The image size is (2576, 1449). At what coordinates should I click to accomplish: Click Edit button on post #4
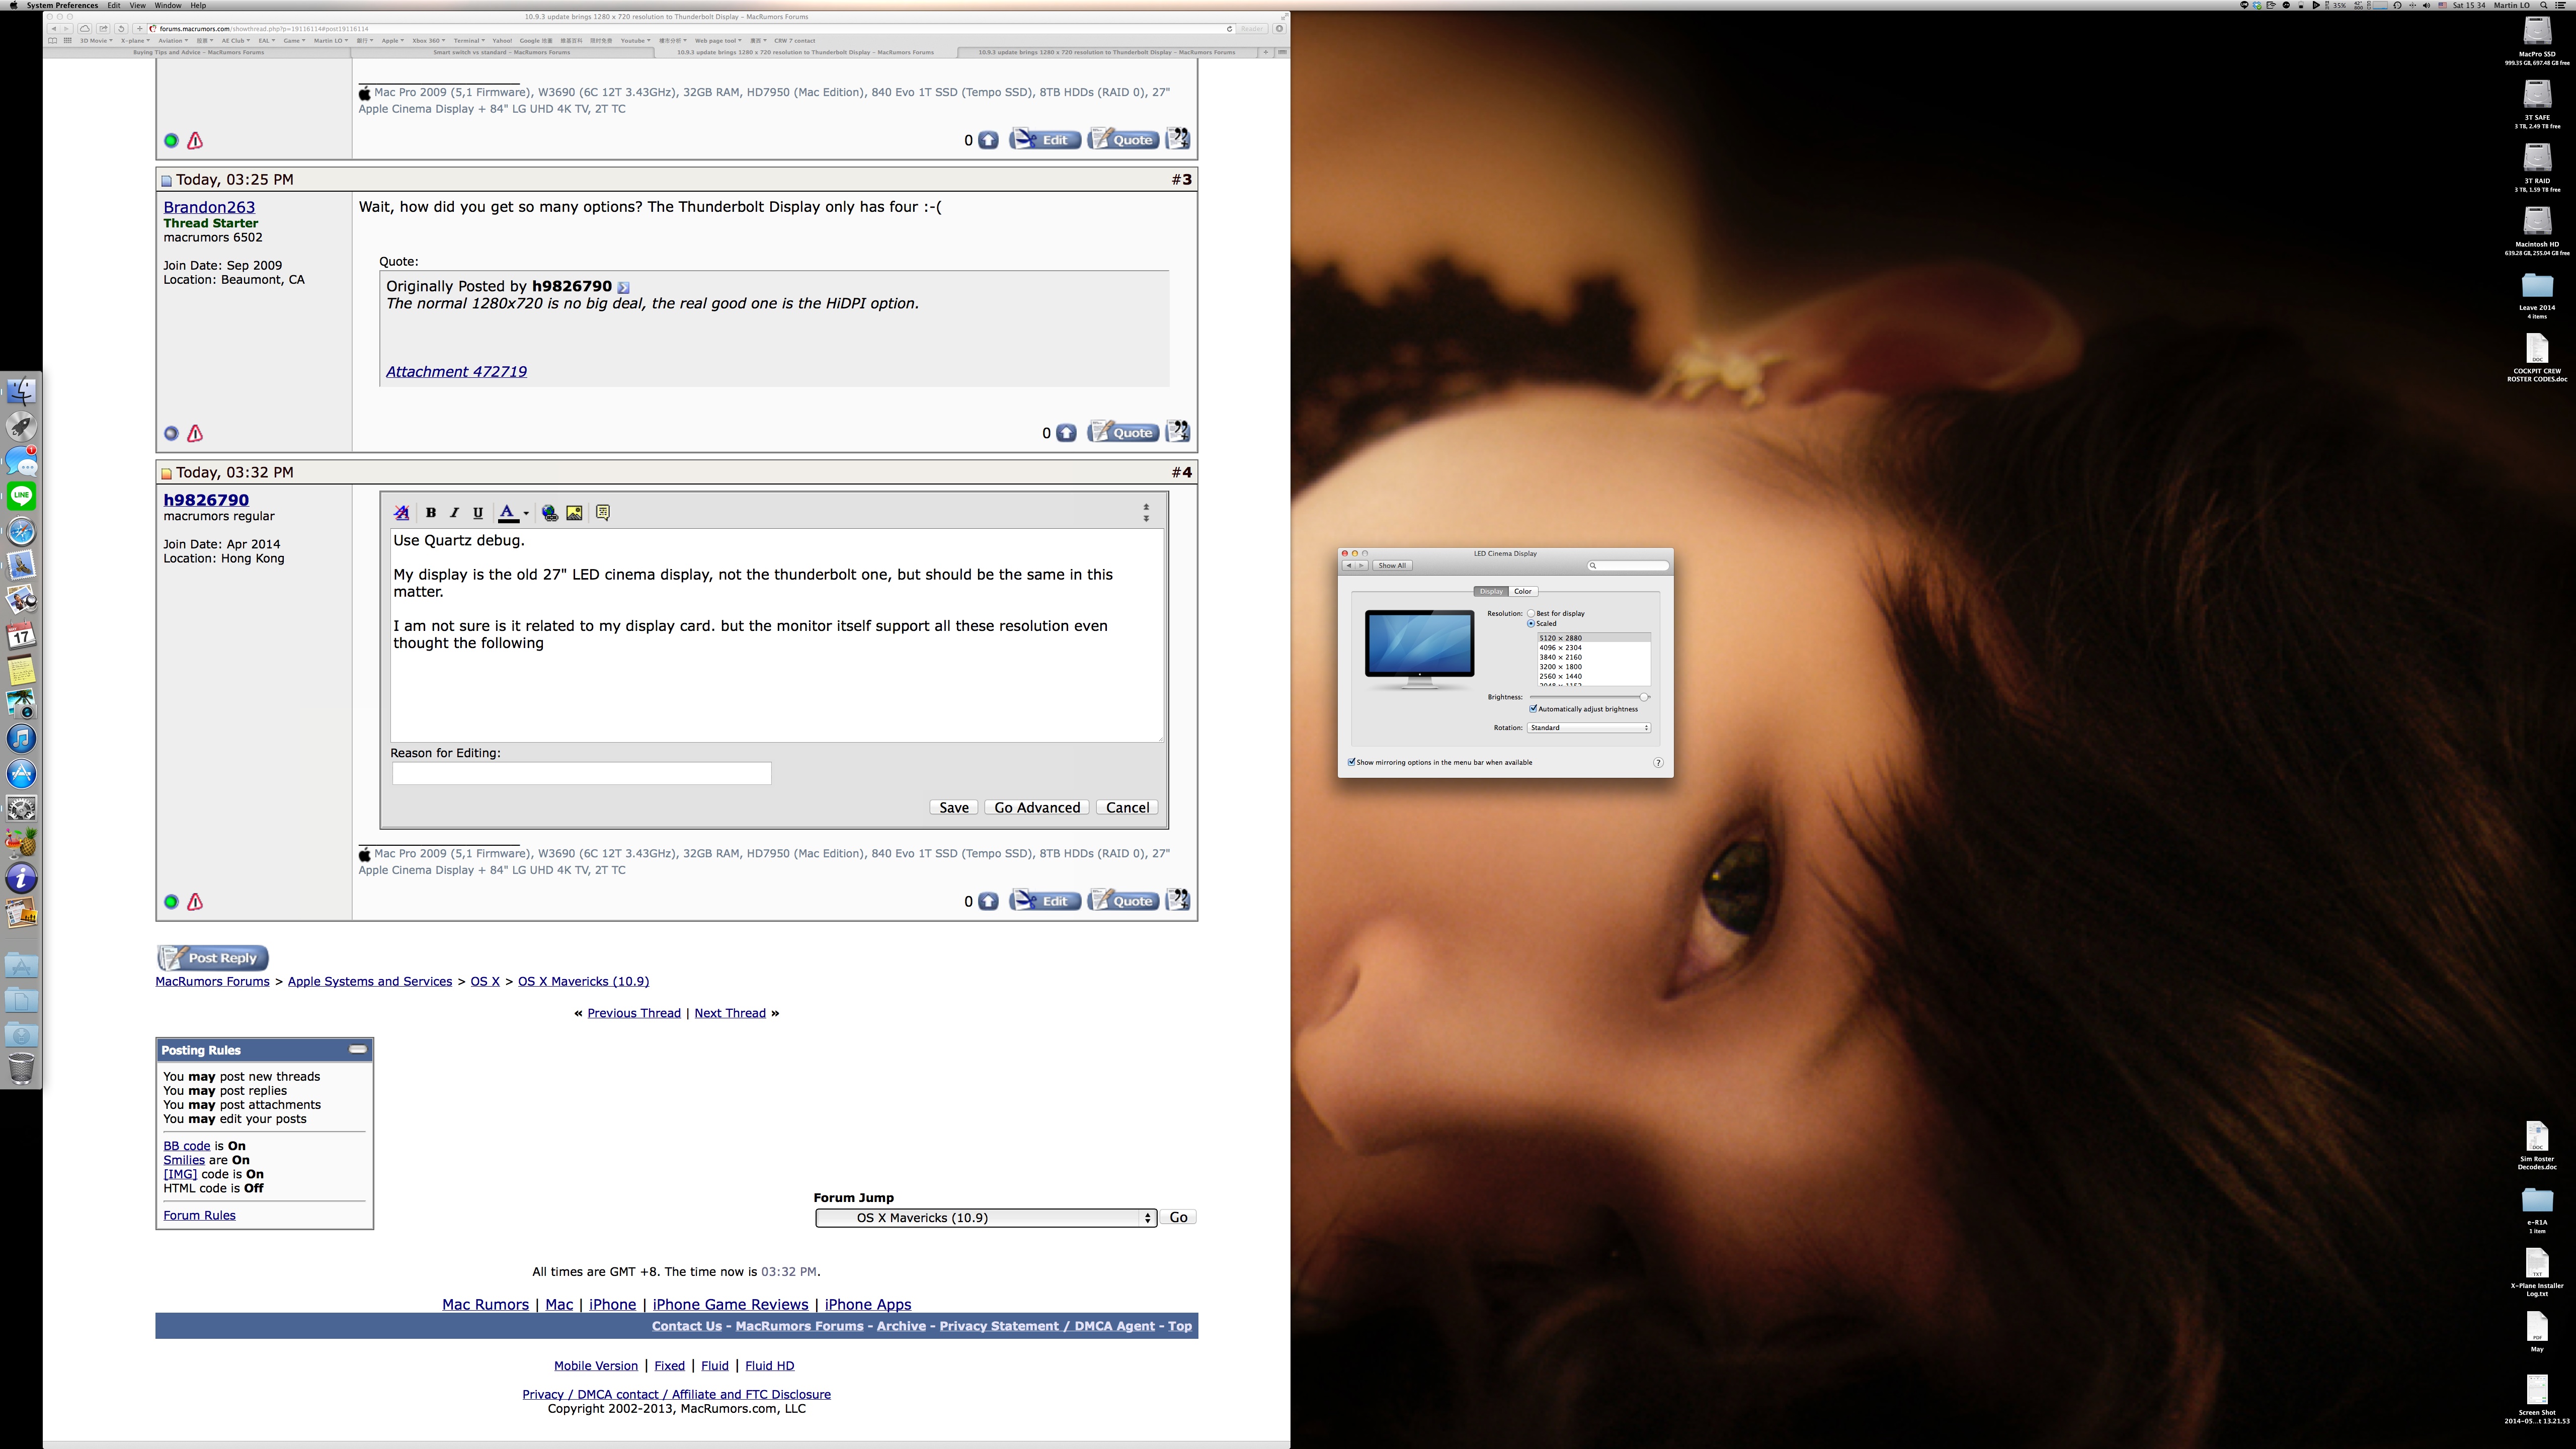pos(1045,901)
